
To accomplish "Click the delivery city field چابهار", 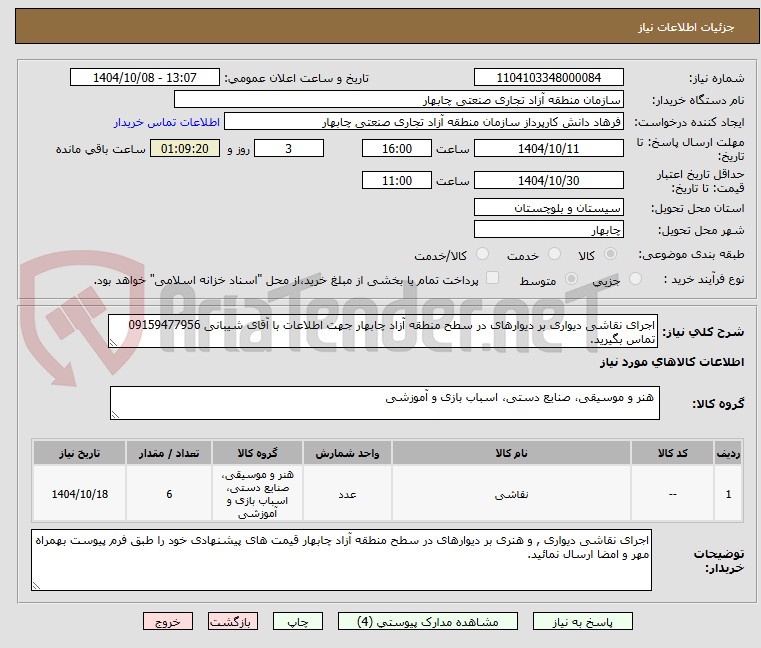I will tap(548, 229).
